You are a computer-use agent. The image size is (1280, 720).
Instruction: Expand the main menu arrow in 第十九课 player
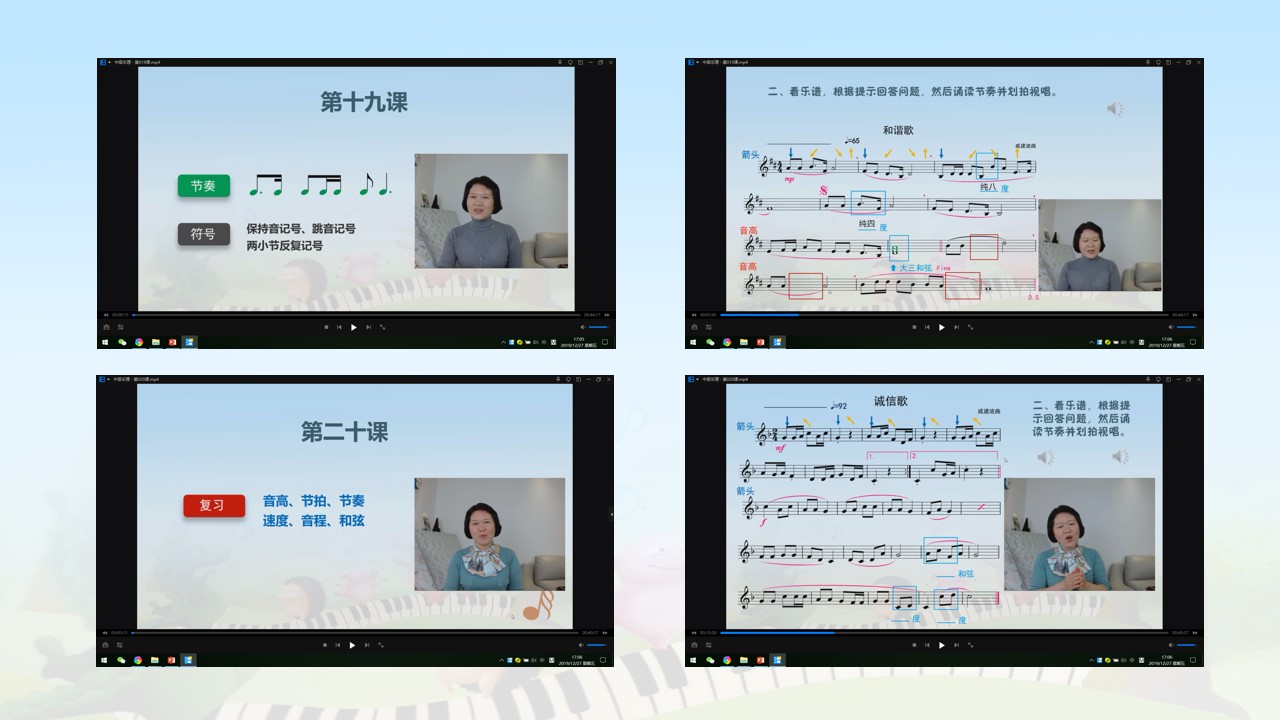coord(109,62)
